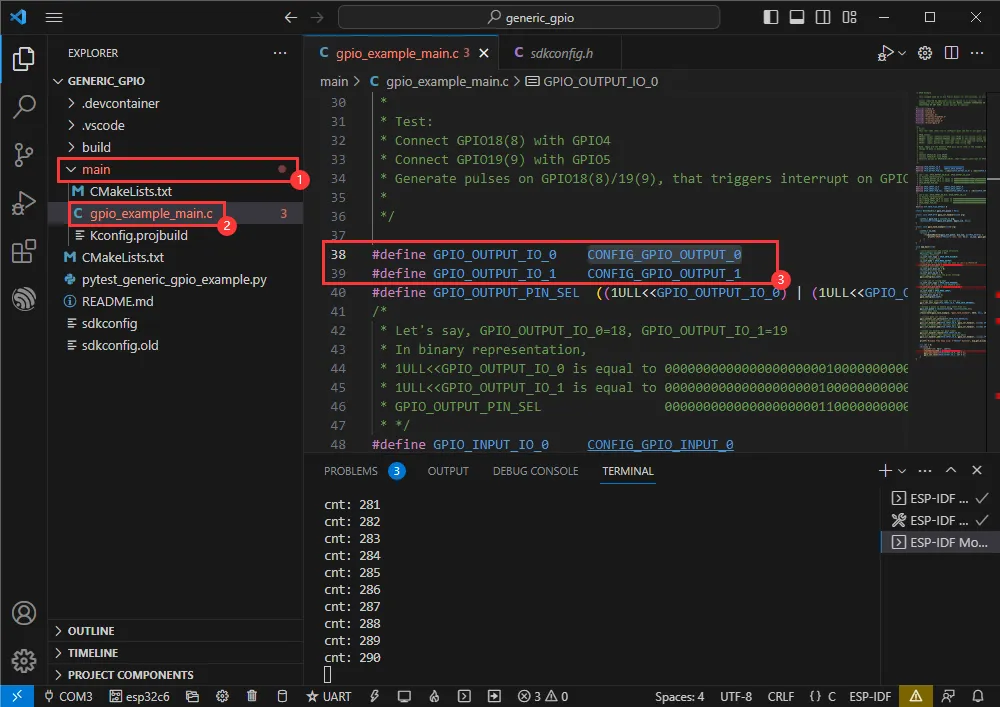This screenshot has width=1000, height=707.
Task: Select the COM3 serial port
Action: coord(75,696)
